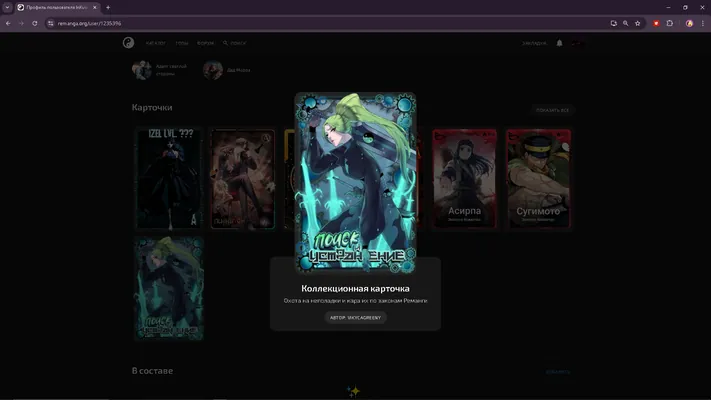Open the browser three-dot menu
The image size is (711, 400).
click(703, 23)
